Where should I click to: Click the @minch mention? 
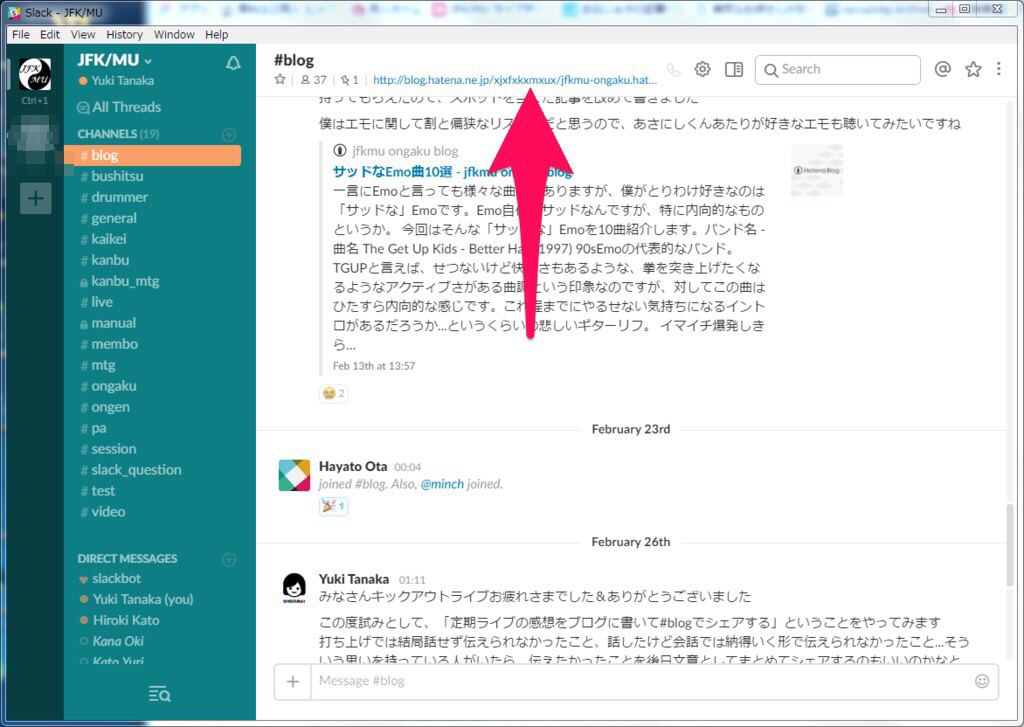442,484
